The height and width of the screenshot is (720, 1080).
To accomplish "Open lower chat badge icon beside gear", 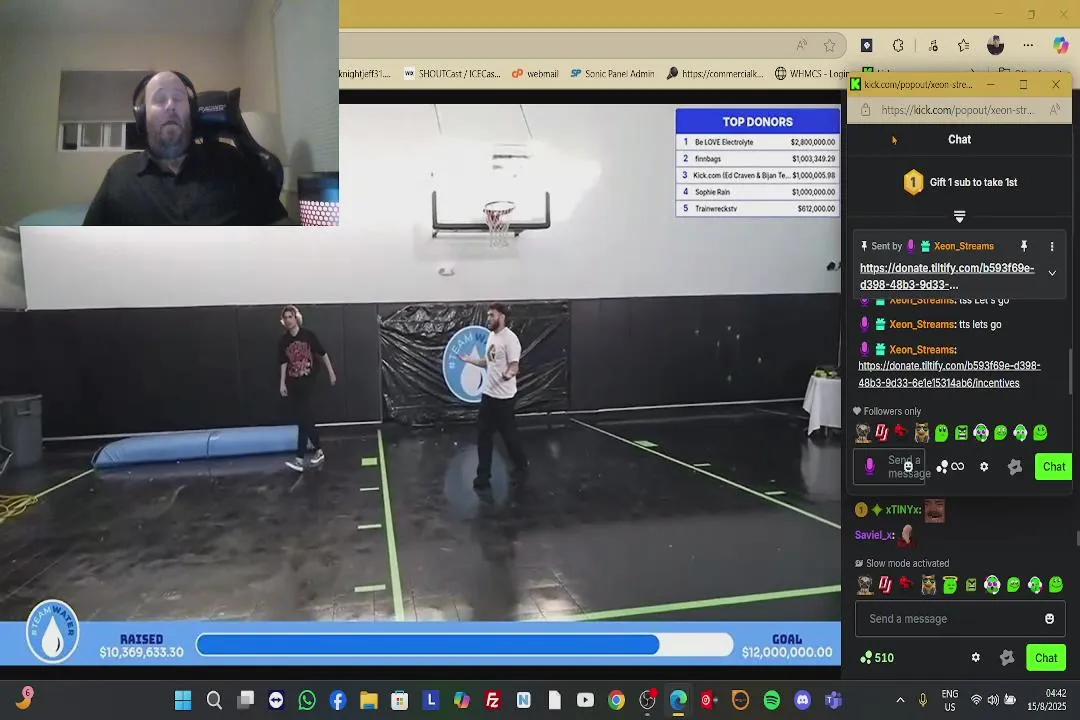I will pos(1006,657).
